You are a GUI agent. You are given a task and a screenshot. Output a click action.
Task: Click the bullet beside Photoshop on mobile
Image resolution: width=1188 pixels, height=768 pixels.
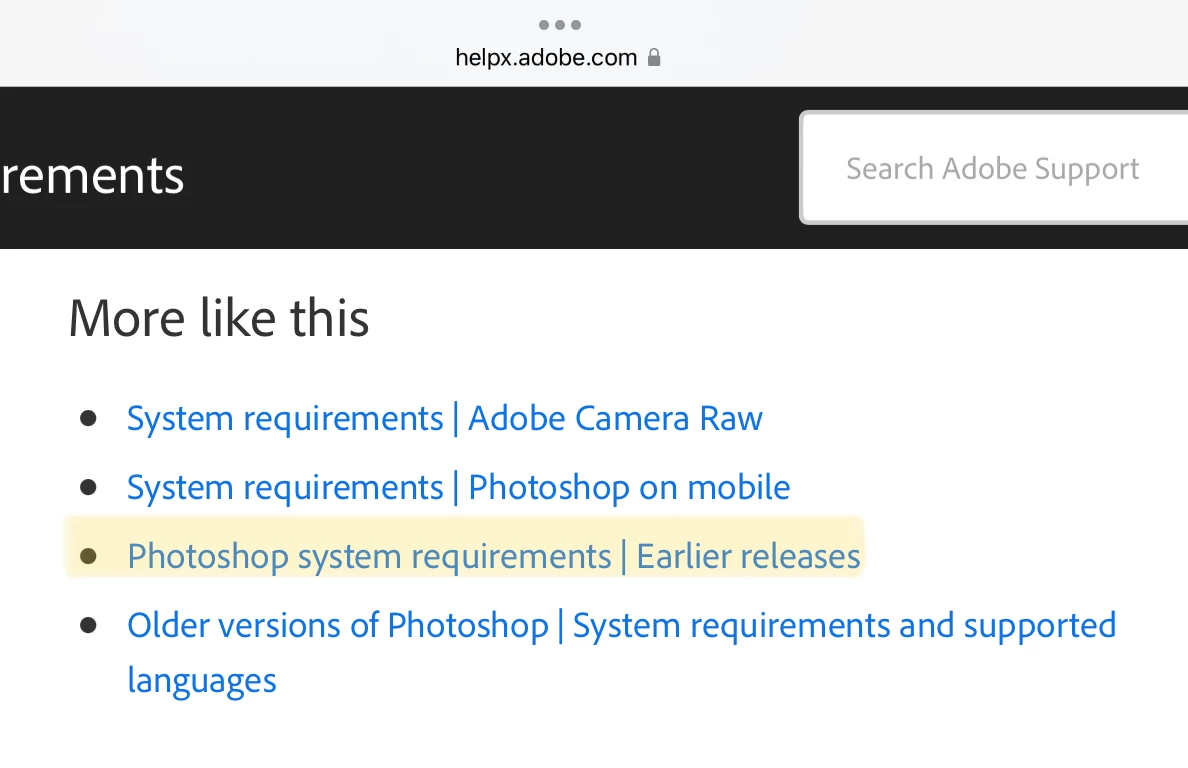click(88, 487)
